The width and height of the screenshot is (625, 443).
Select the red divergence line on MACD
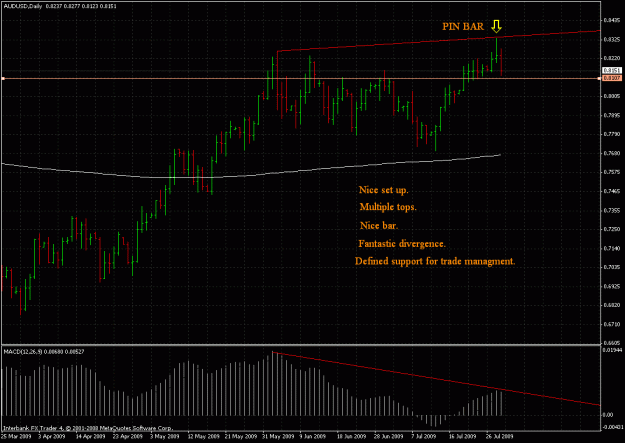pyautogui.click(x=436, y=379)
